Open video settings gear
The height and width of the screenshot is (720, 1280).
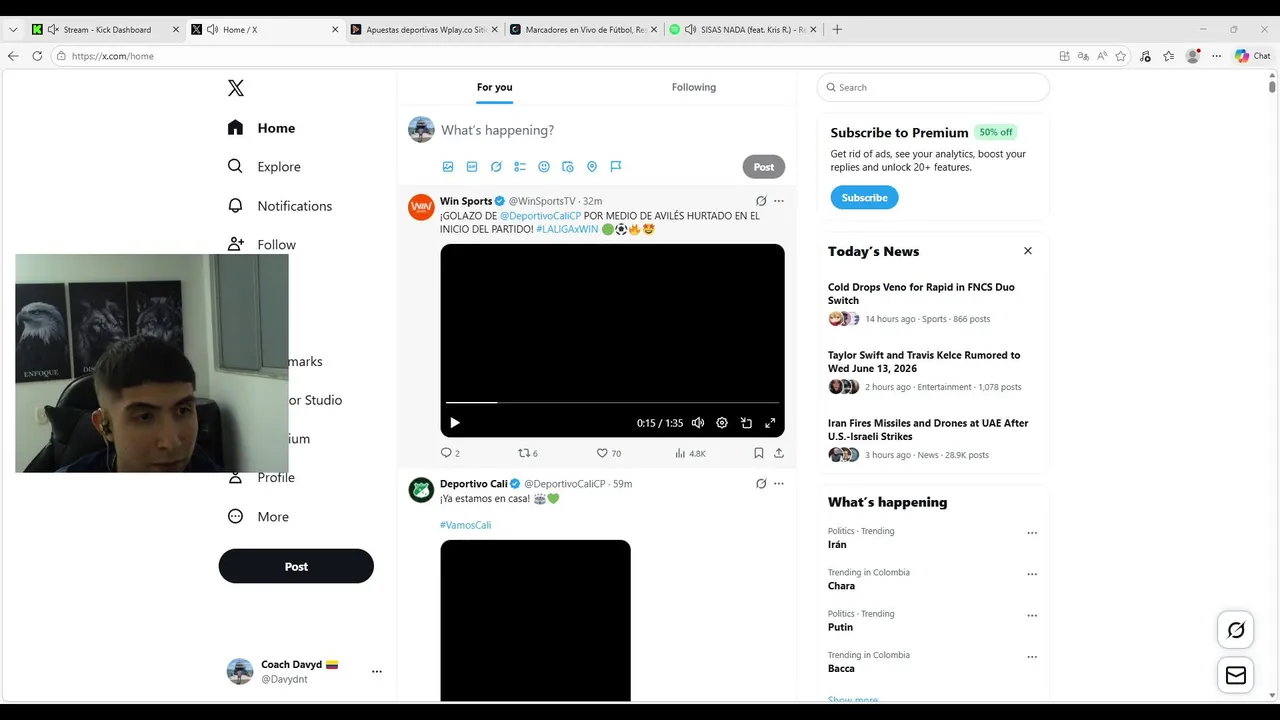tap(722, 423)
